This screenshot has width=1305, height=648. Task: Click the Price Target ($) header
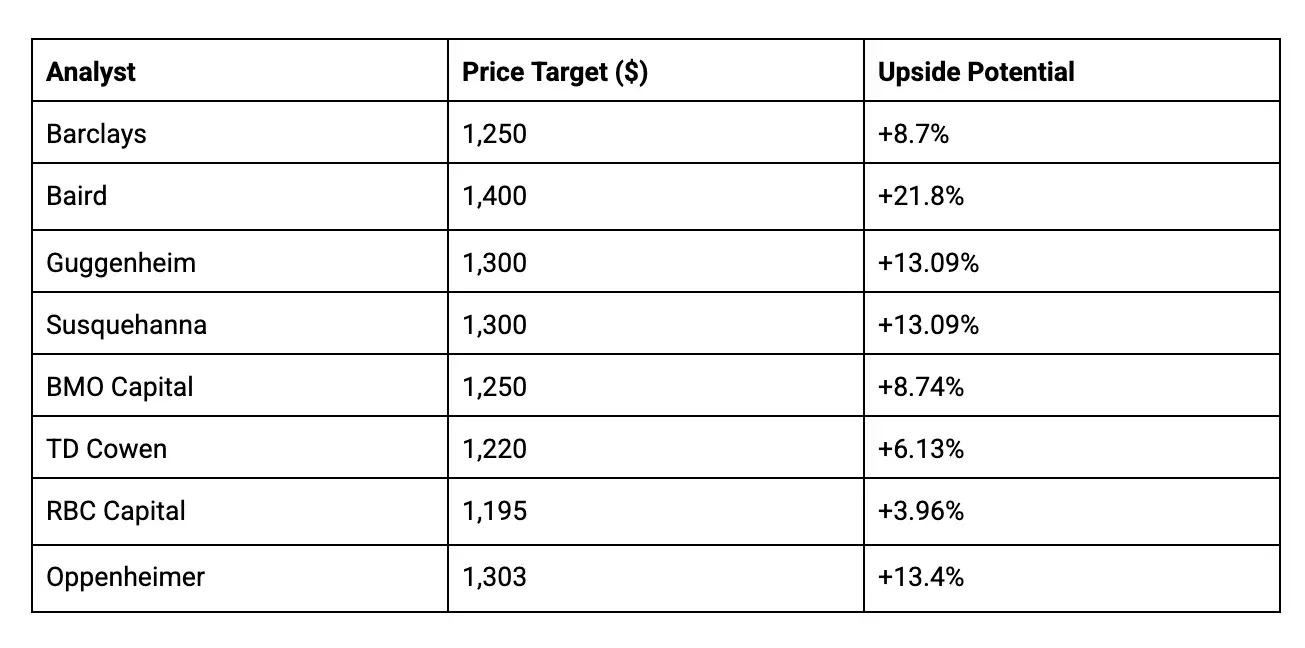click(x=555, y=72)
